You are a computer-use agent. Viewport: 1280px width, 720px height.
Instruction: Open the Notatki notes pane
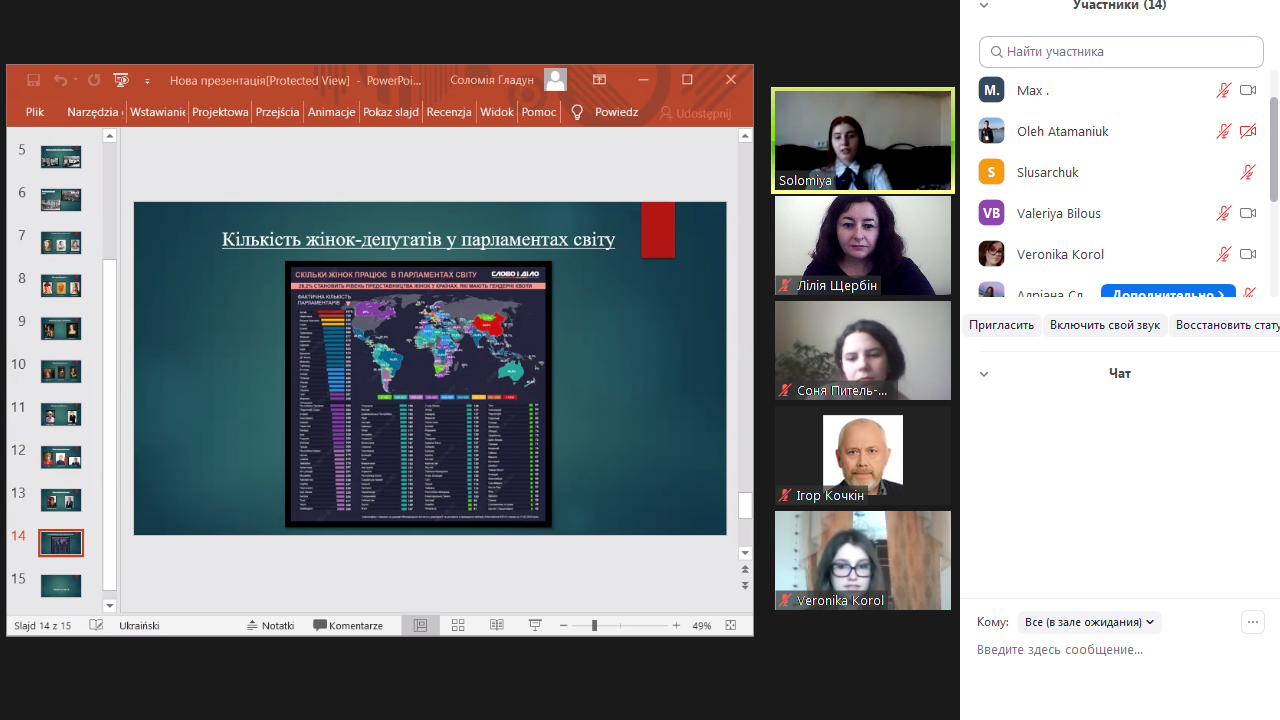pyautogui.click(x=270, y=625)
